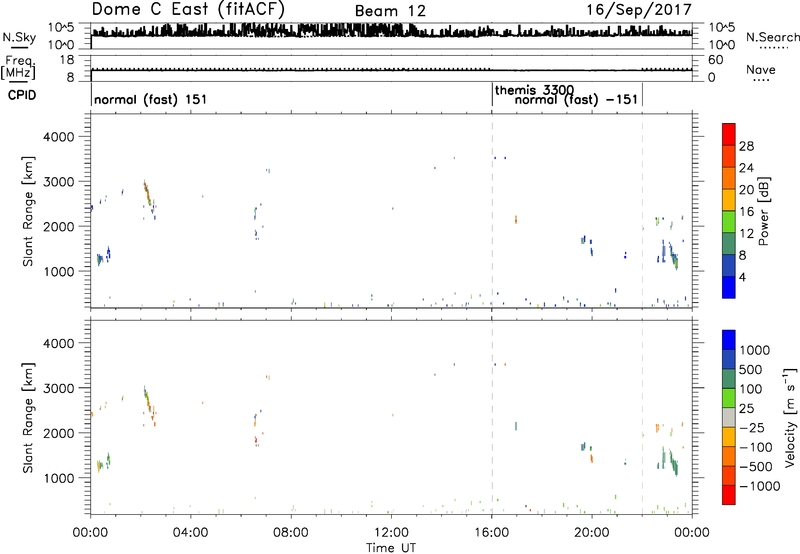The width and height of the screenshot is (800, 554).
Task: Click the power echo streak near 02:00
Action: tap(147, 194)
